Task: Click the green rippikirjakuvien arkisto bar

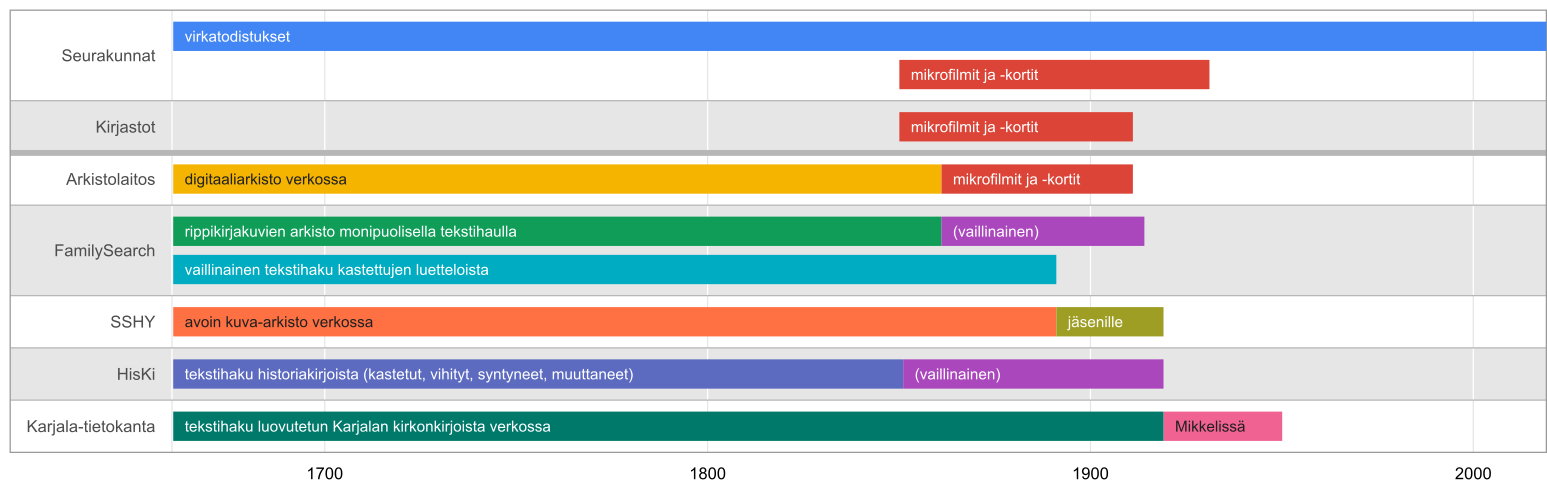Action: [x=556, y=232]
